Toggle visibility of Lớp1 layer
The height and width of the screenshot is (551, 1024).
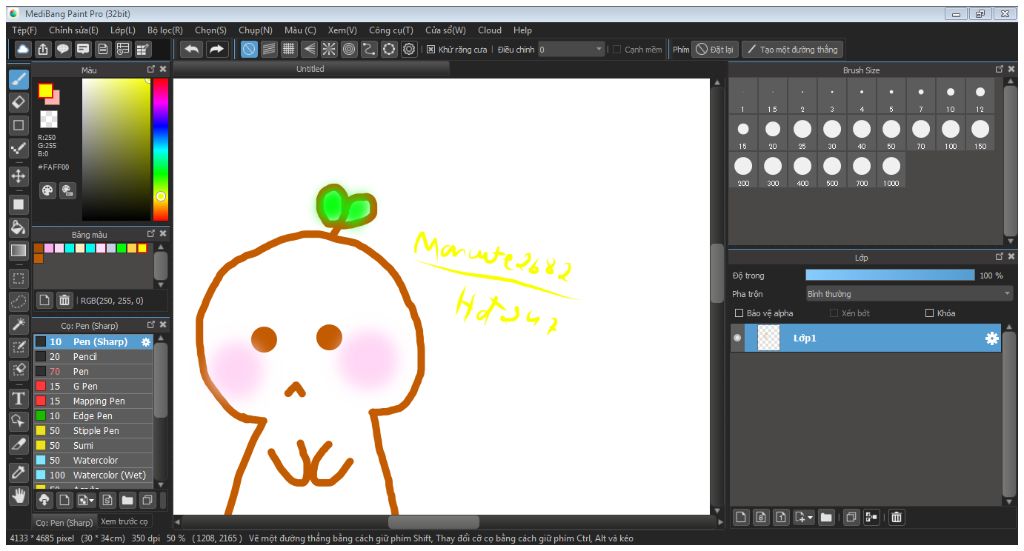[737, 338]
